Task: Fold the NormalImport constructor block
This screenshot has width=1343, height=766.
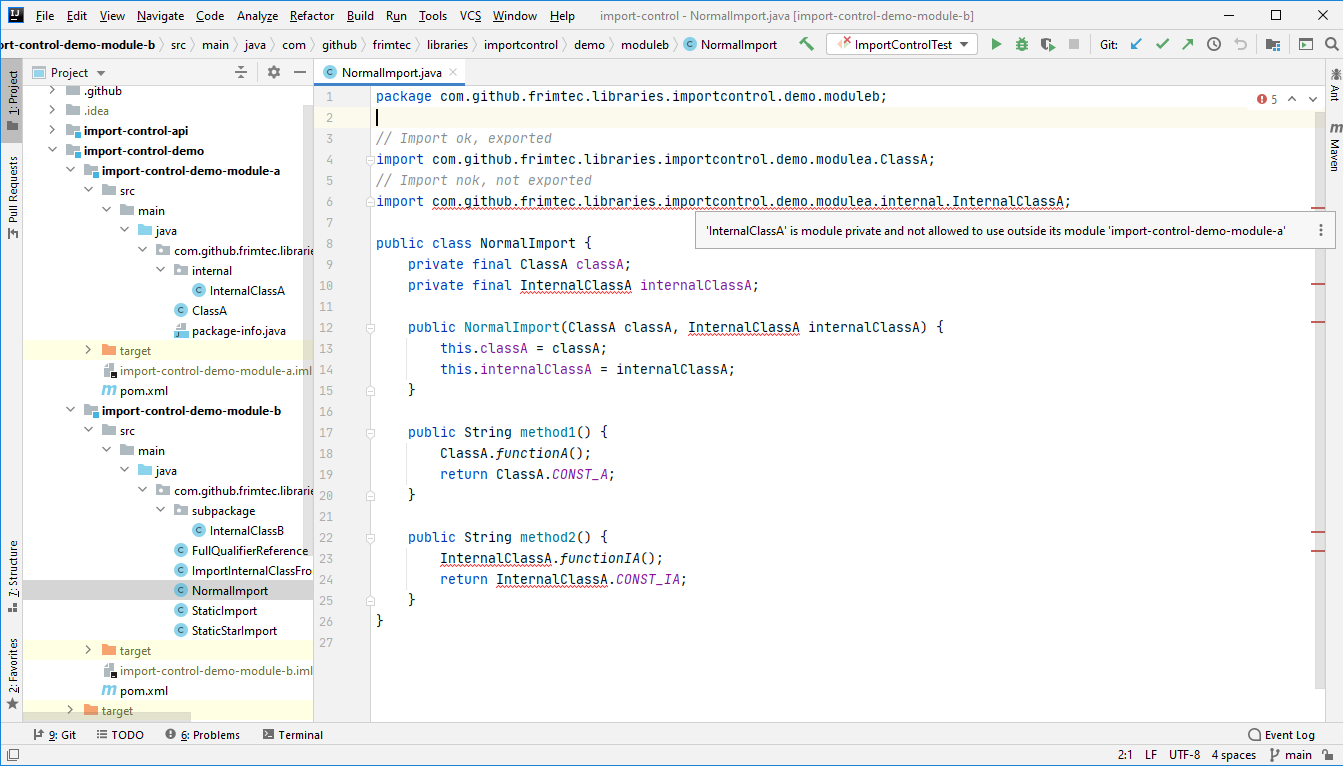Action: (x=370, y=328)
